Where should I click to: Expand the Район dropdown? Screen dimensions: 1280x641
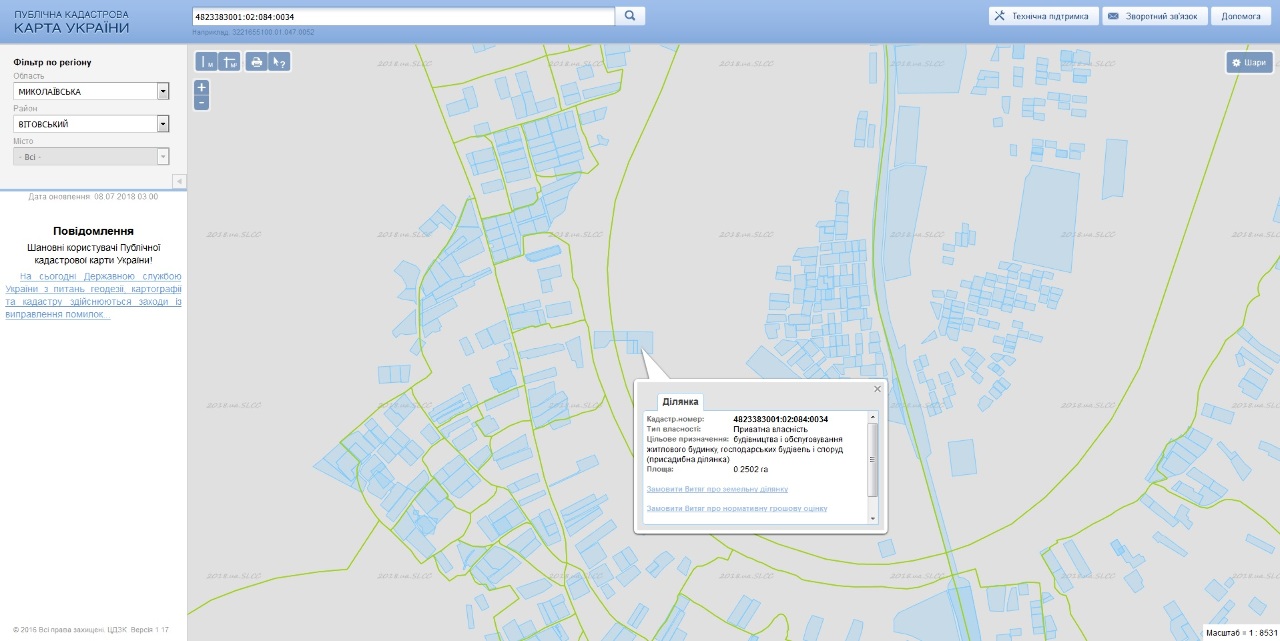[x=163, y=124]
